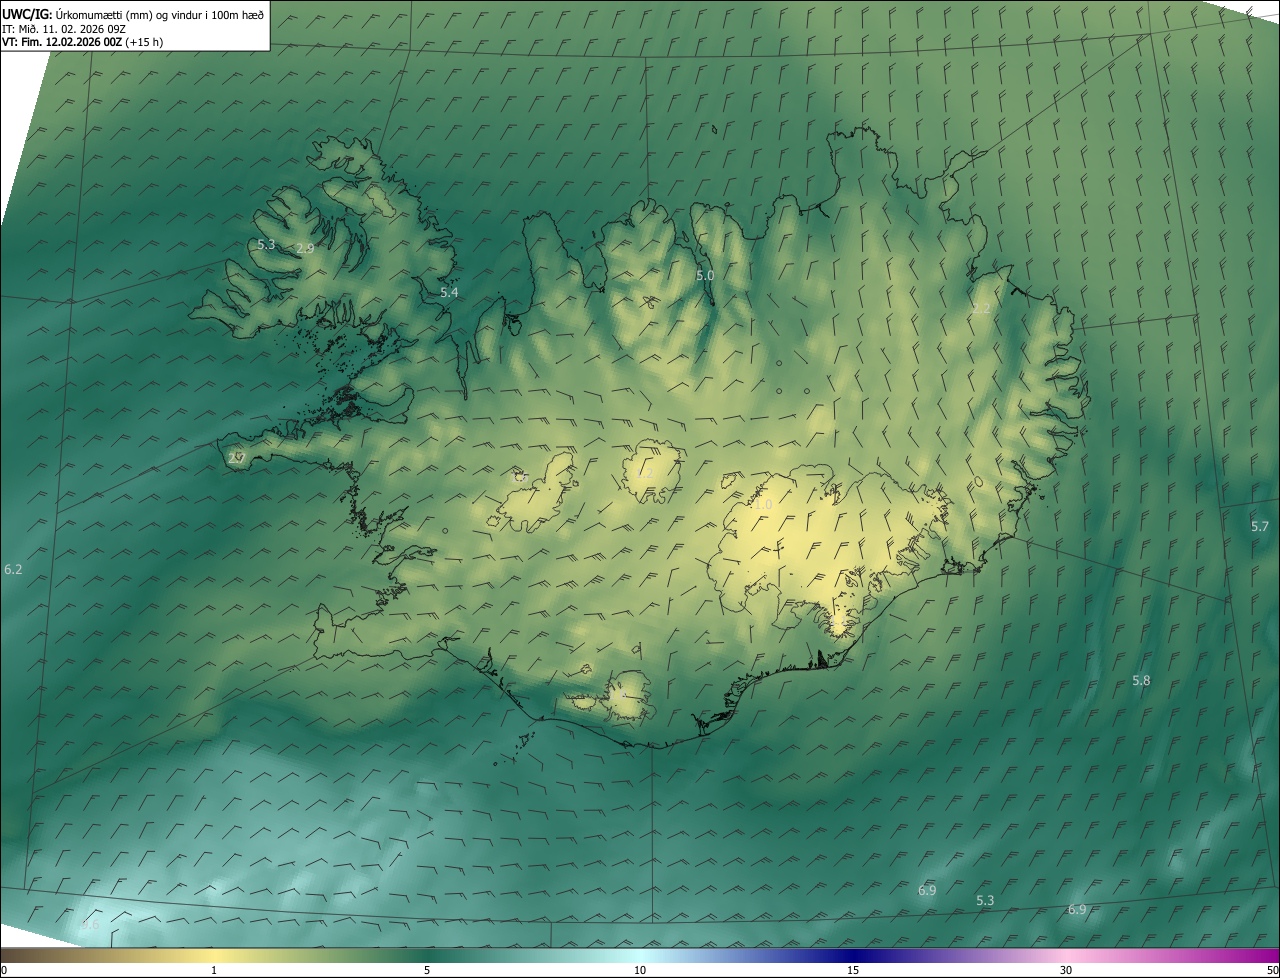Select the 2.9 label in the Westfjords
Image resolution: width=1280 pixels, height=978 pixels.
point(305,248)
